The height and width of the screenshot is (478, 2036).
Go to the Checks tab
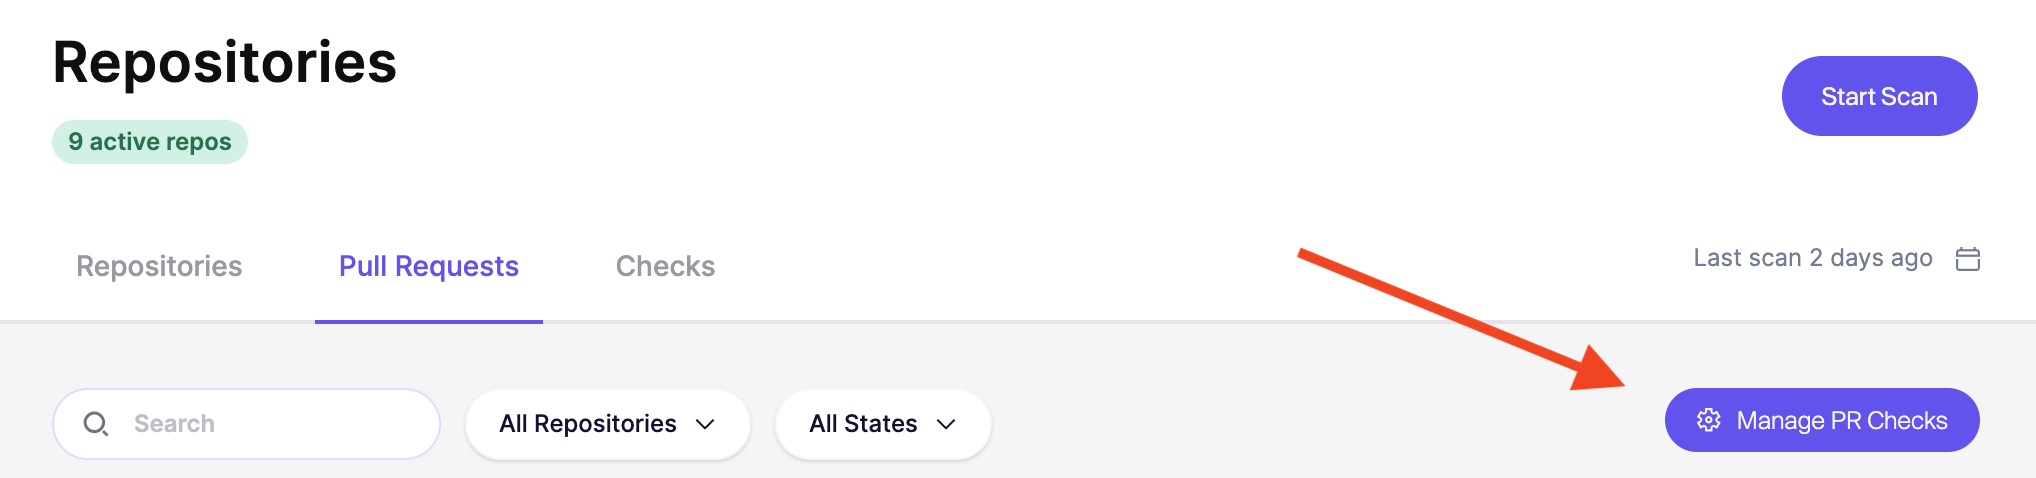[x=665, y=266]
